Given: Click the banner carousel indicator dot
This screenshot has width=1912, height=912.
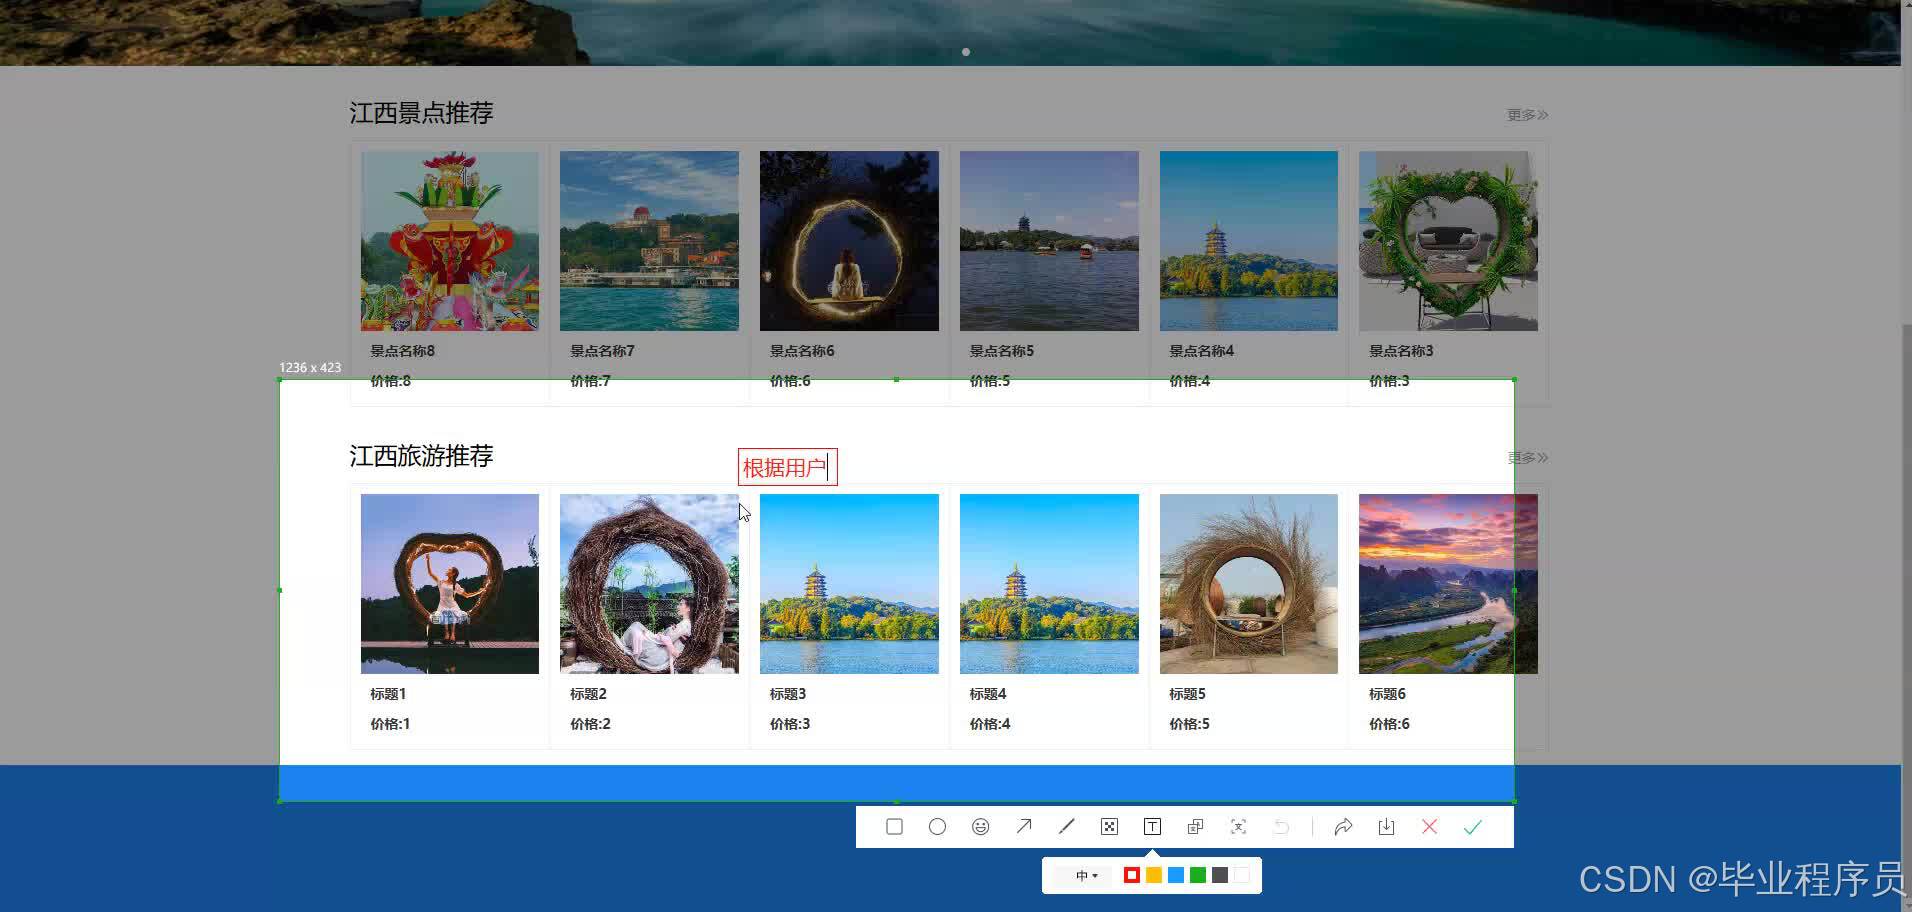Looking at the screenshot, I should click(966, 51).
